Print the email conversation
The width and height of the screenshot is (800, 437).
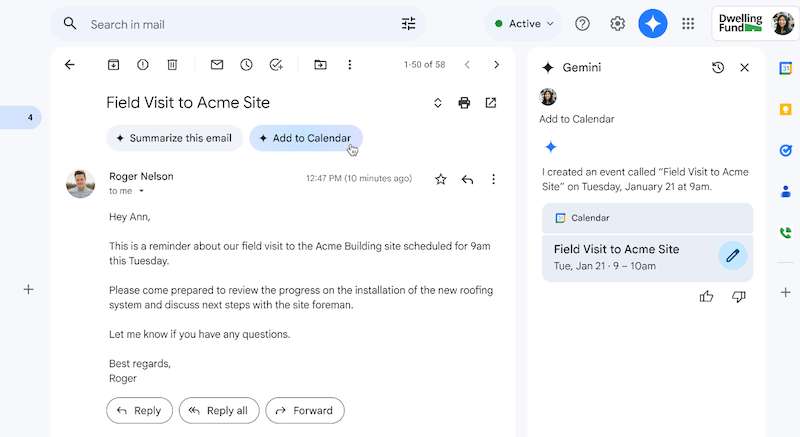(464, 103)
